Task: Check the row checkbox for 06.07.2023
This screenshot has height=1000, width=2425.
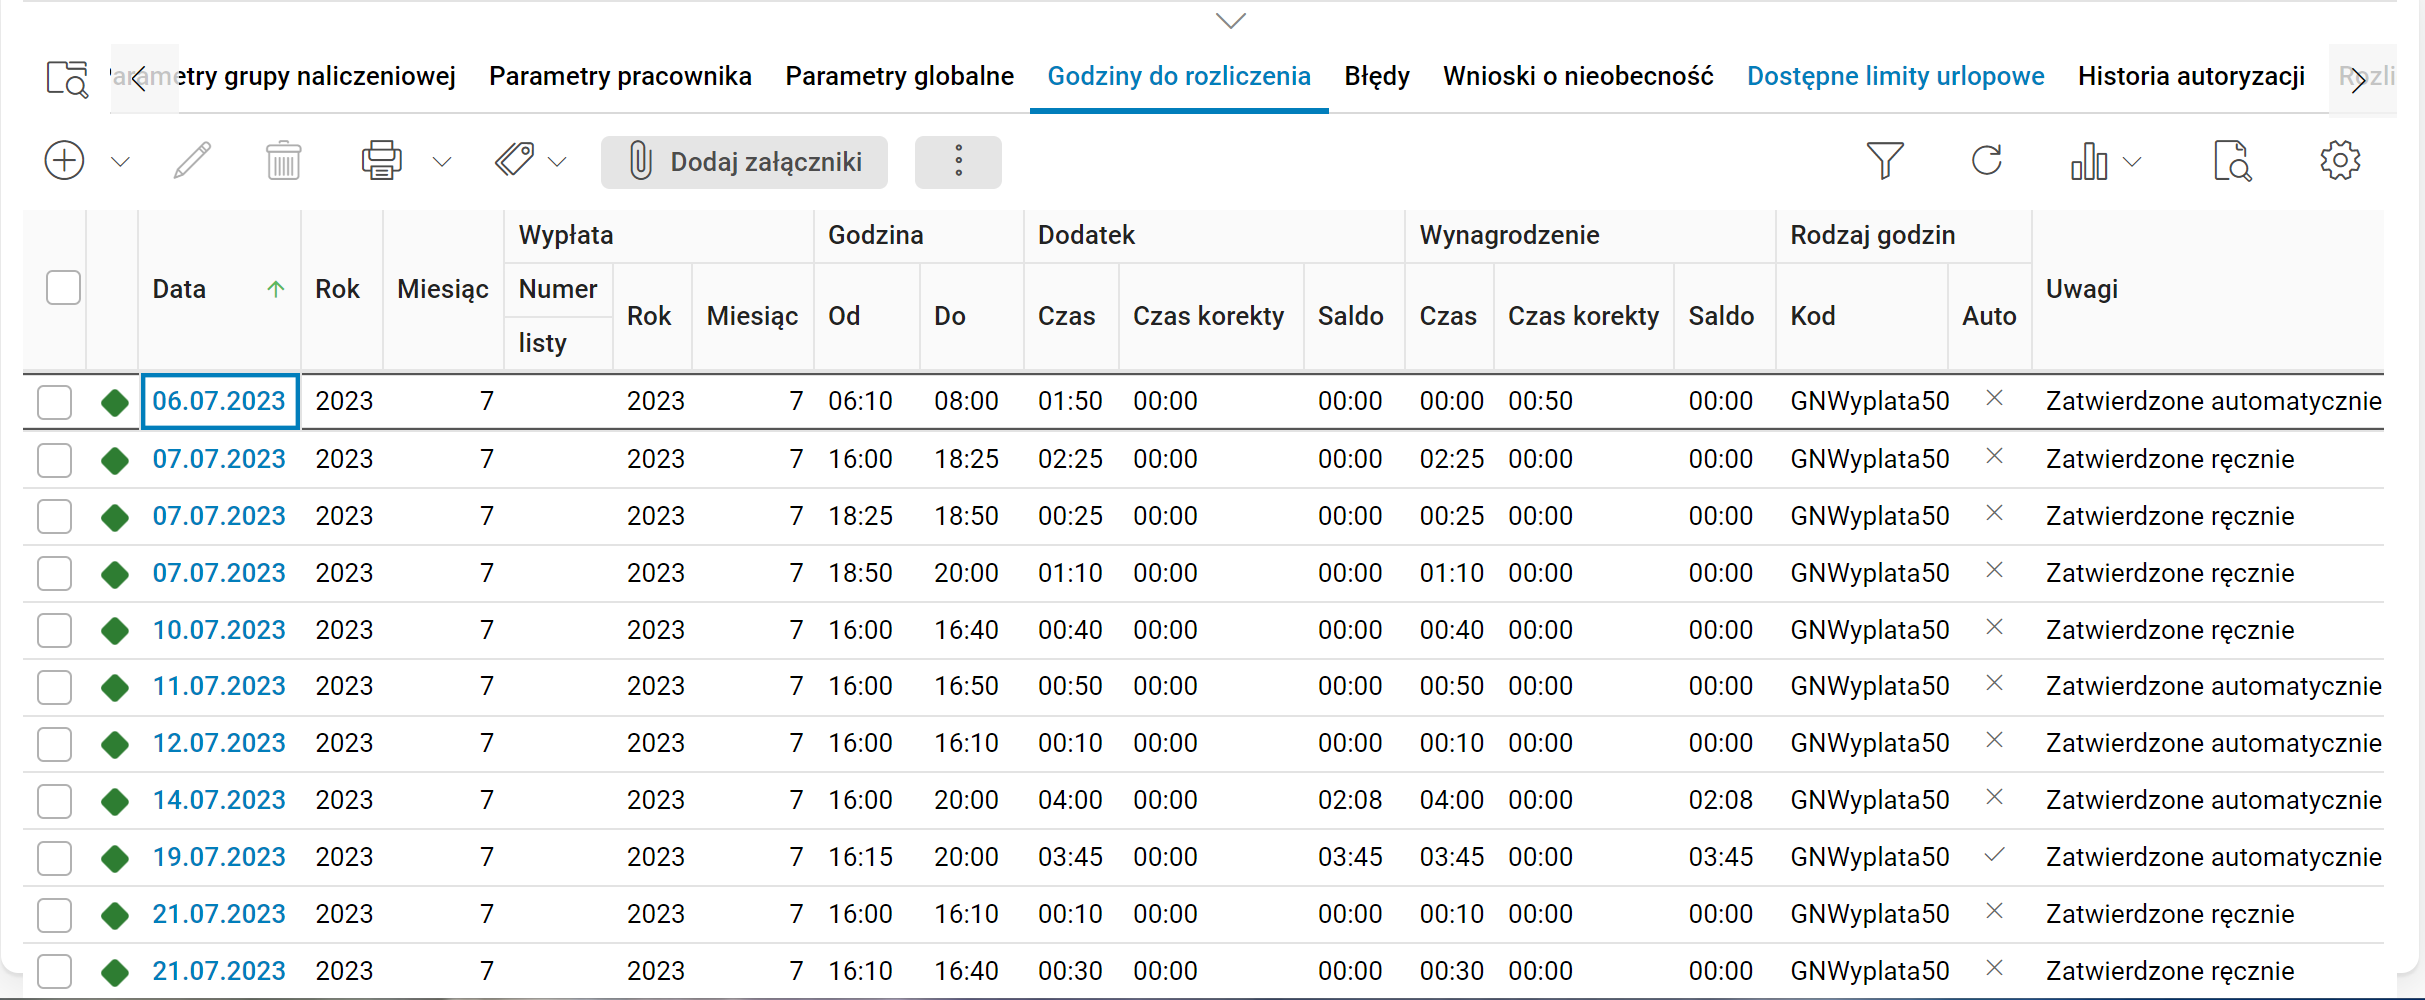Action: [54, 402]
